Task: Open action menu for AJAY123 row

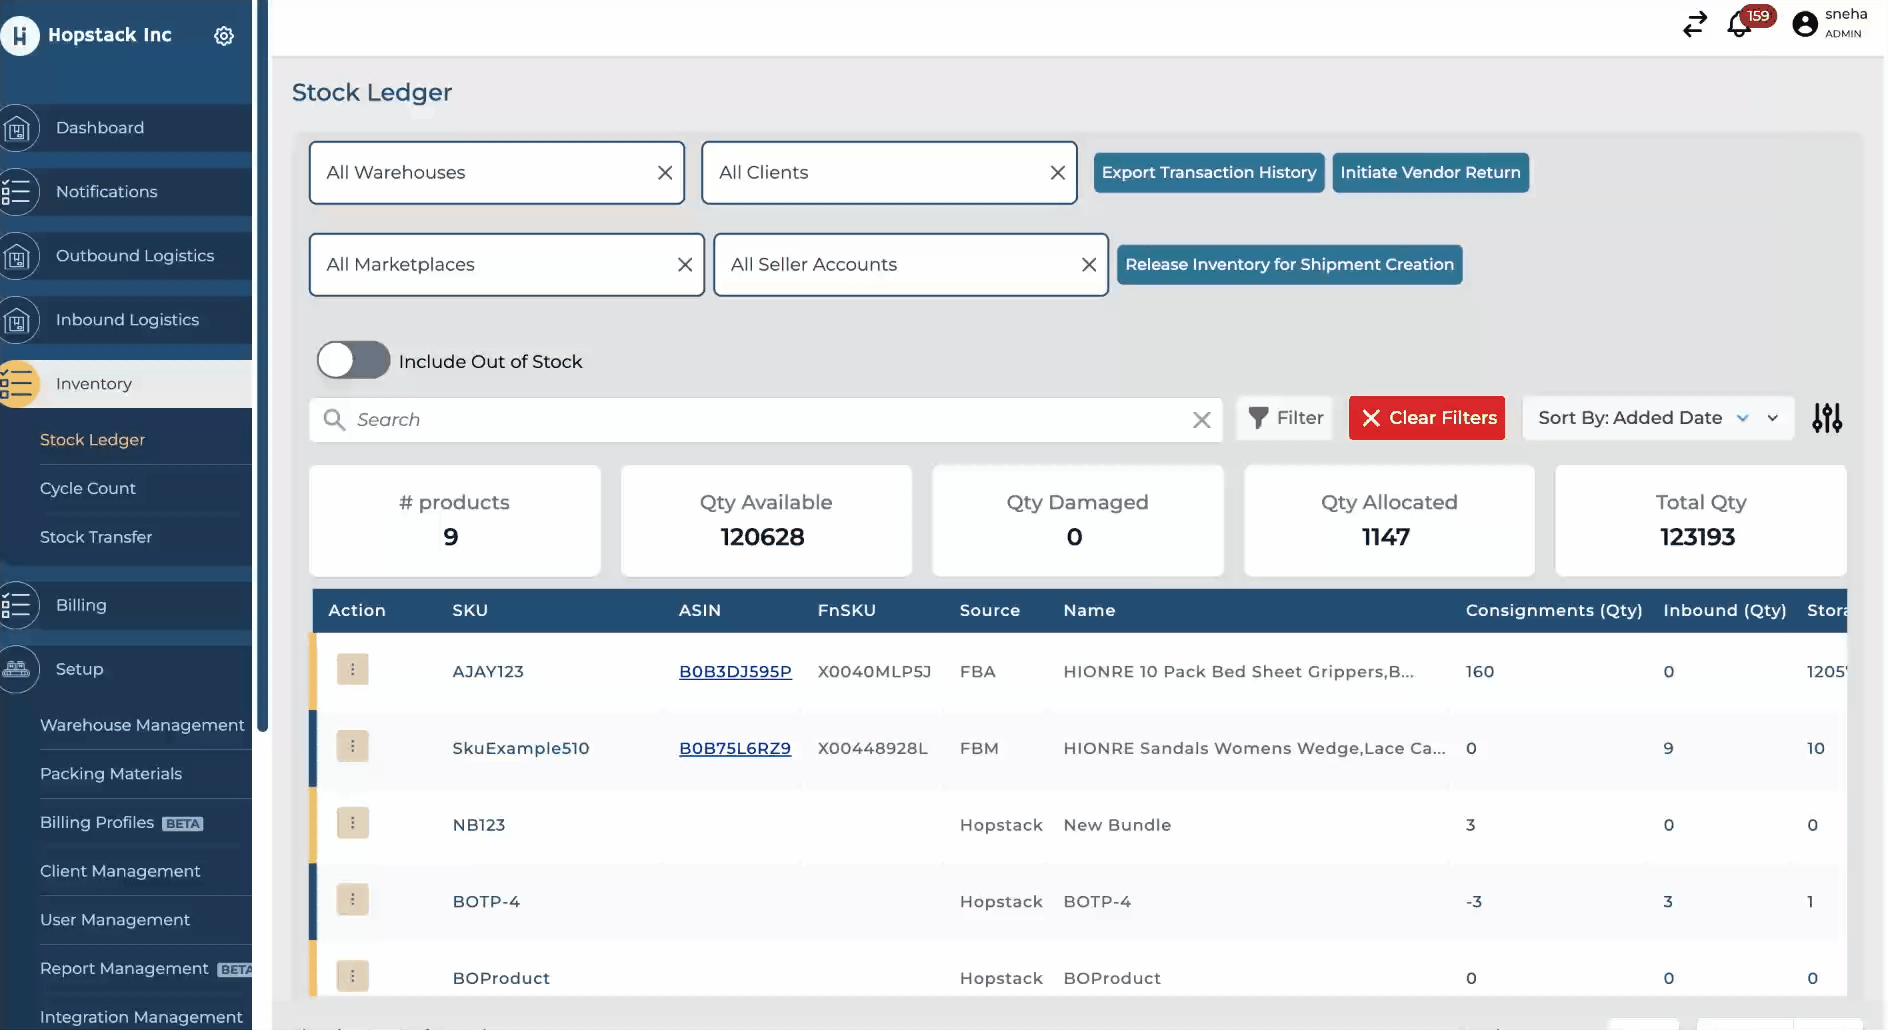Action: tap(352, 670)
